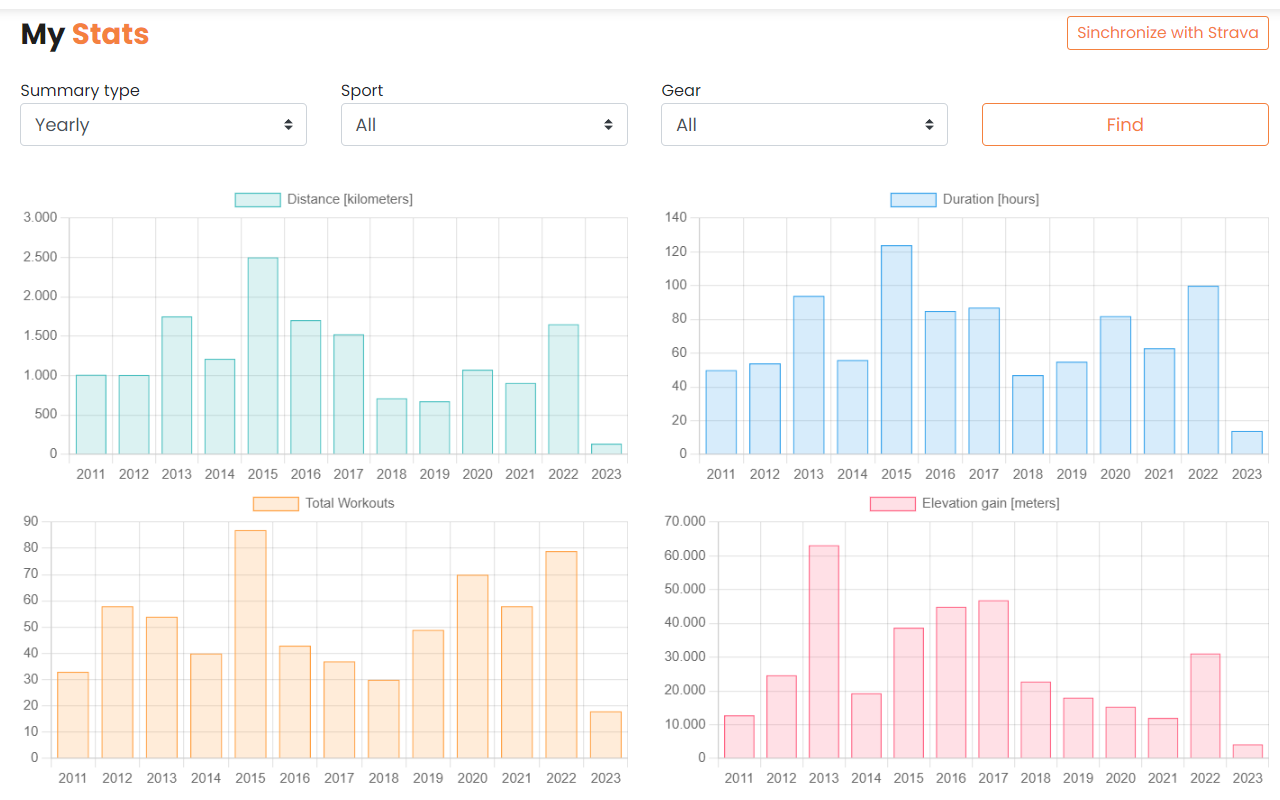Click the 2022 bar in Duration chart
Screen dimensions: 1280x800
[x=1203, y=370]
